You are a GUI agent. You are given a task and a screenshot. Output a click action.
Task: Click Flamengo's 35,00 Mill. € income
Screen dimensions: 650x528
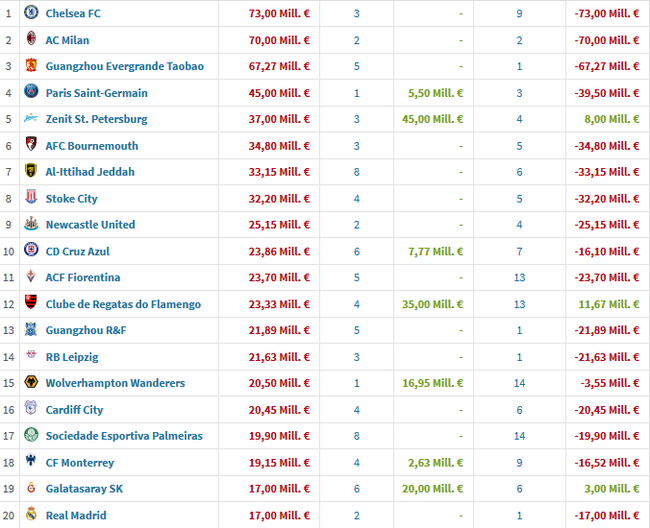(x=432, y=304)
